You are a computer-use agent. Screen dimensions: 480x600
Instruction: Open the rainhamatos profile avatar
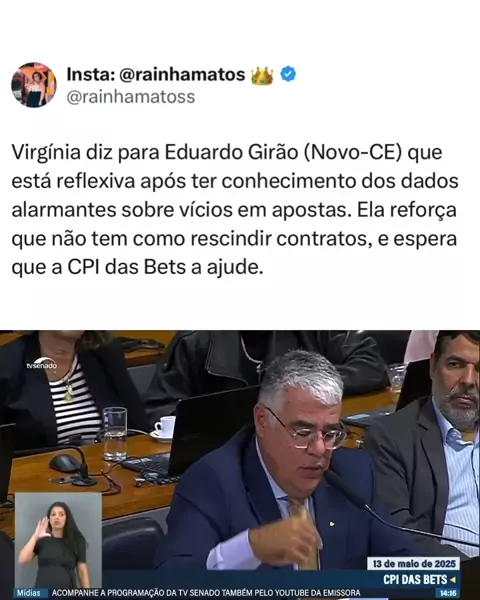(34, 85)
